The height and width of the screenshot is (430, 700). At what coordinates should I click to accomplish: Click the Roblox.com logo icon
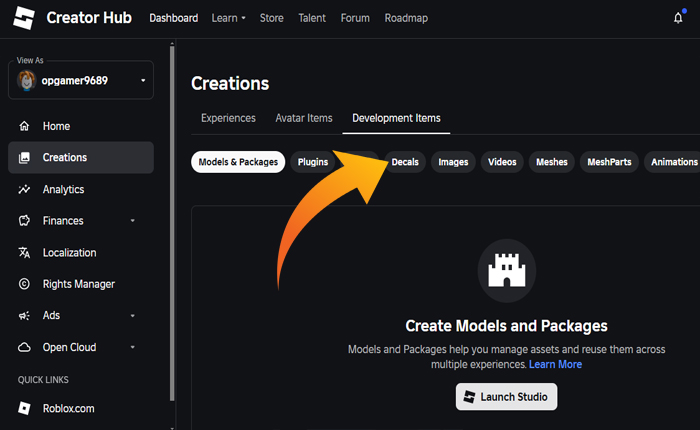click(x=24, y=408)
